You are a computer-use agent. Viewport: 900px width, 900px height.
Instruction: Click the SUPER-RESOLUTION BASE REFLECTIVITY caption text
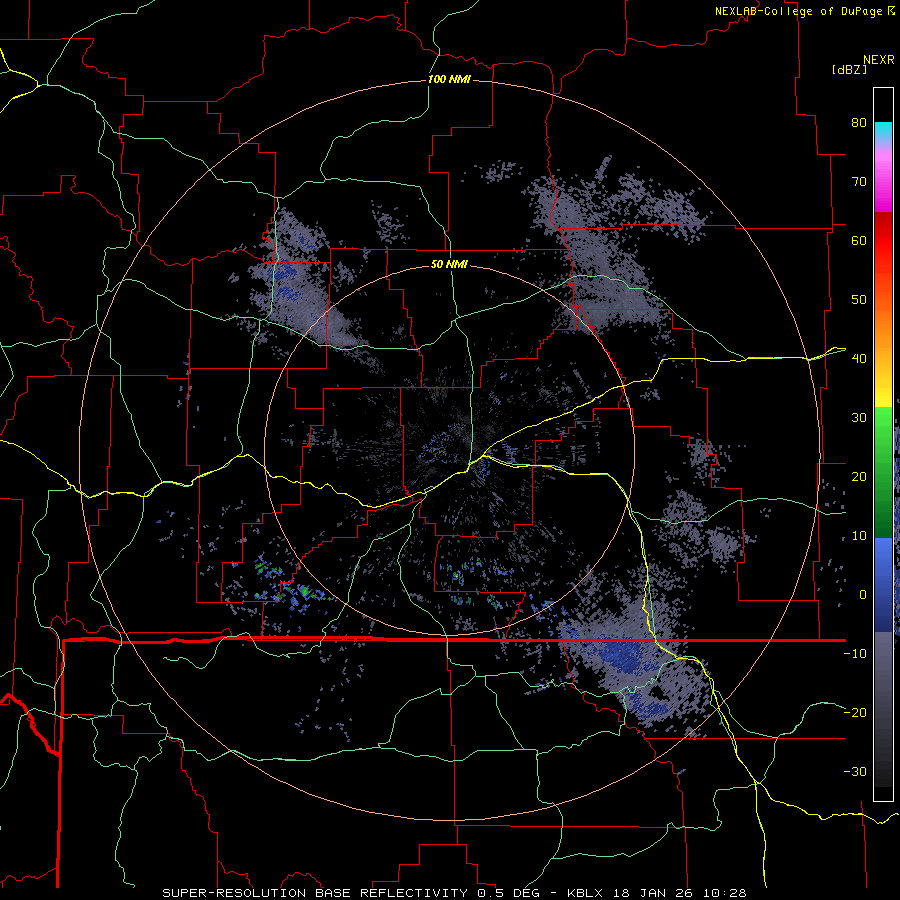tap(314, 893)
